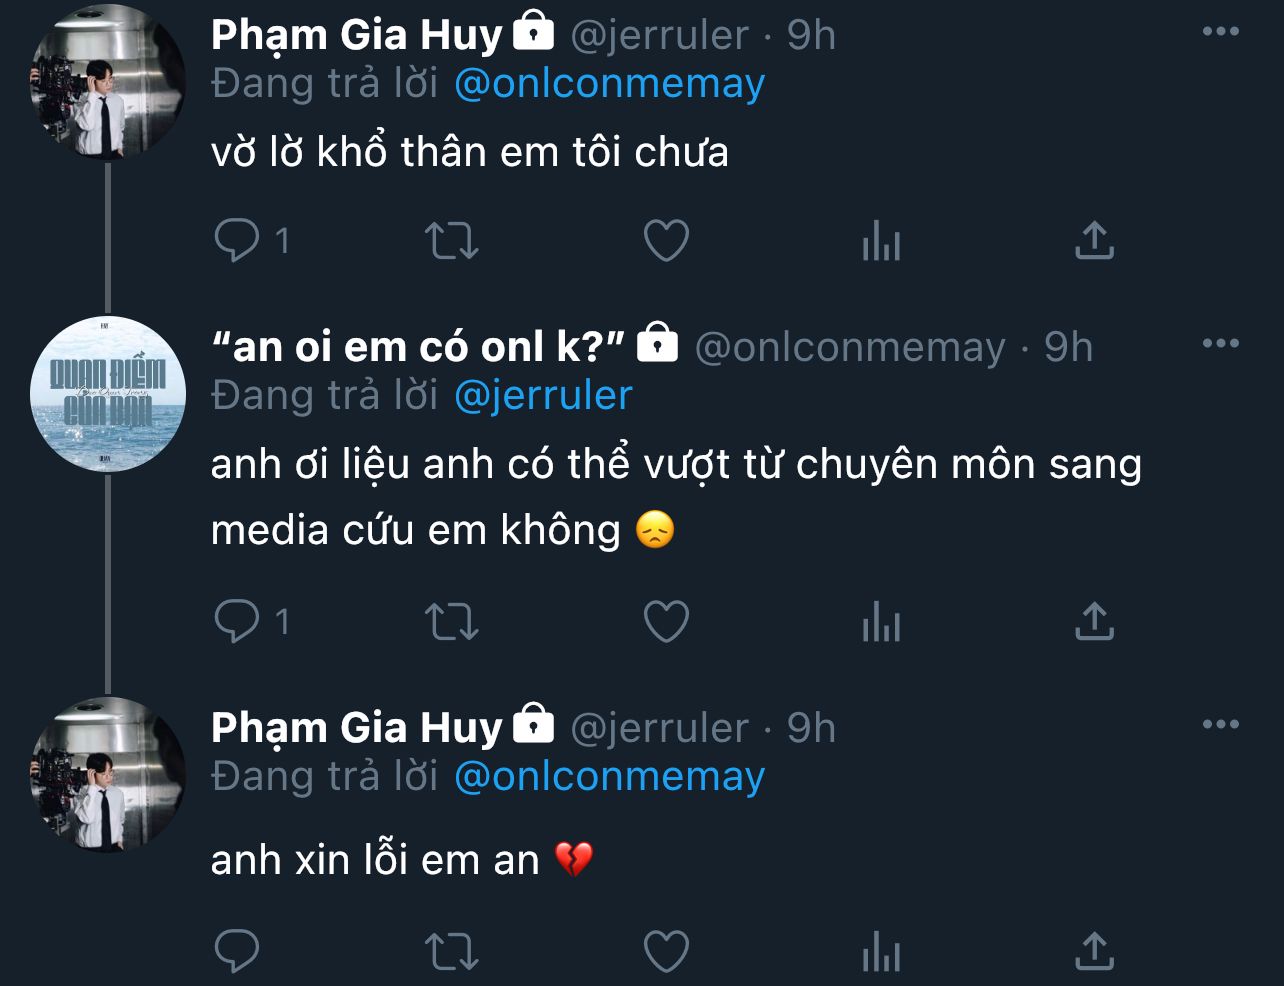Open the ocean album avatar of @onlconmemay

(108, 394)
